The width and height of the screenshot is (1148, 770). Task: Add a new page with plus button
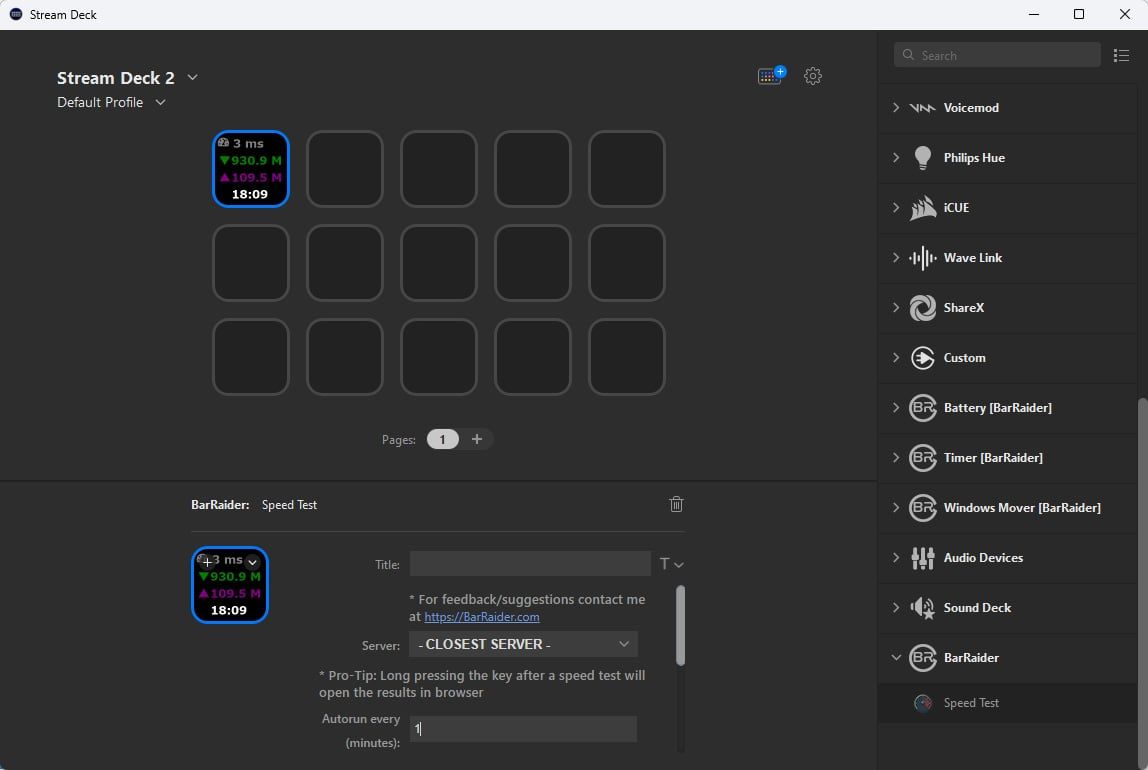tap(477, 439)
